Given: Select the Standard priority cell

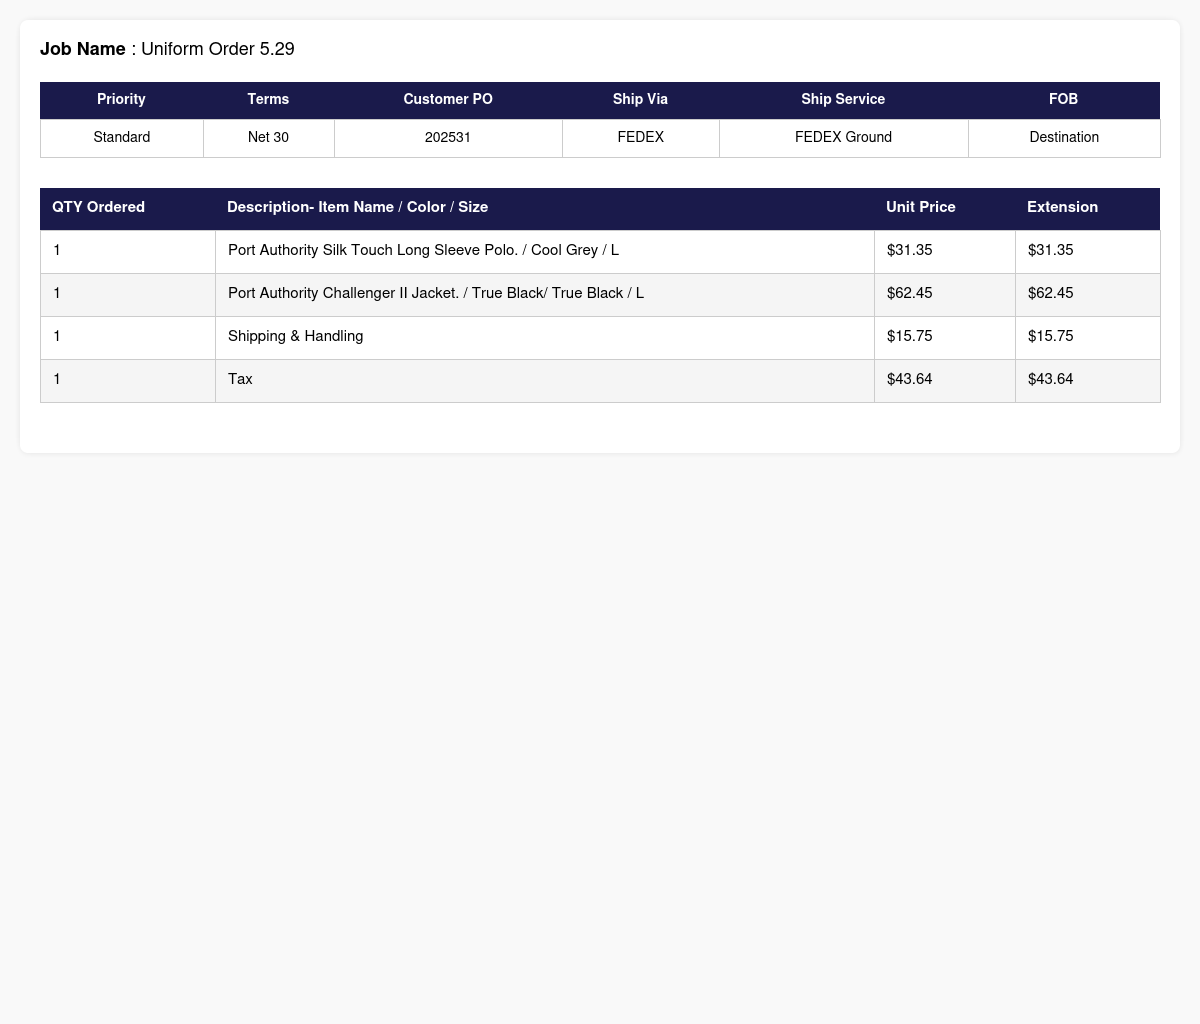Looking at the screenshot, I should pyautogui.click(x=122, y=138).
